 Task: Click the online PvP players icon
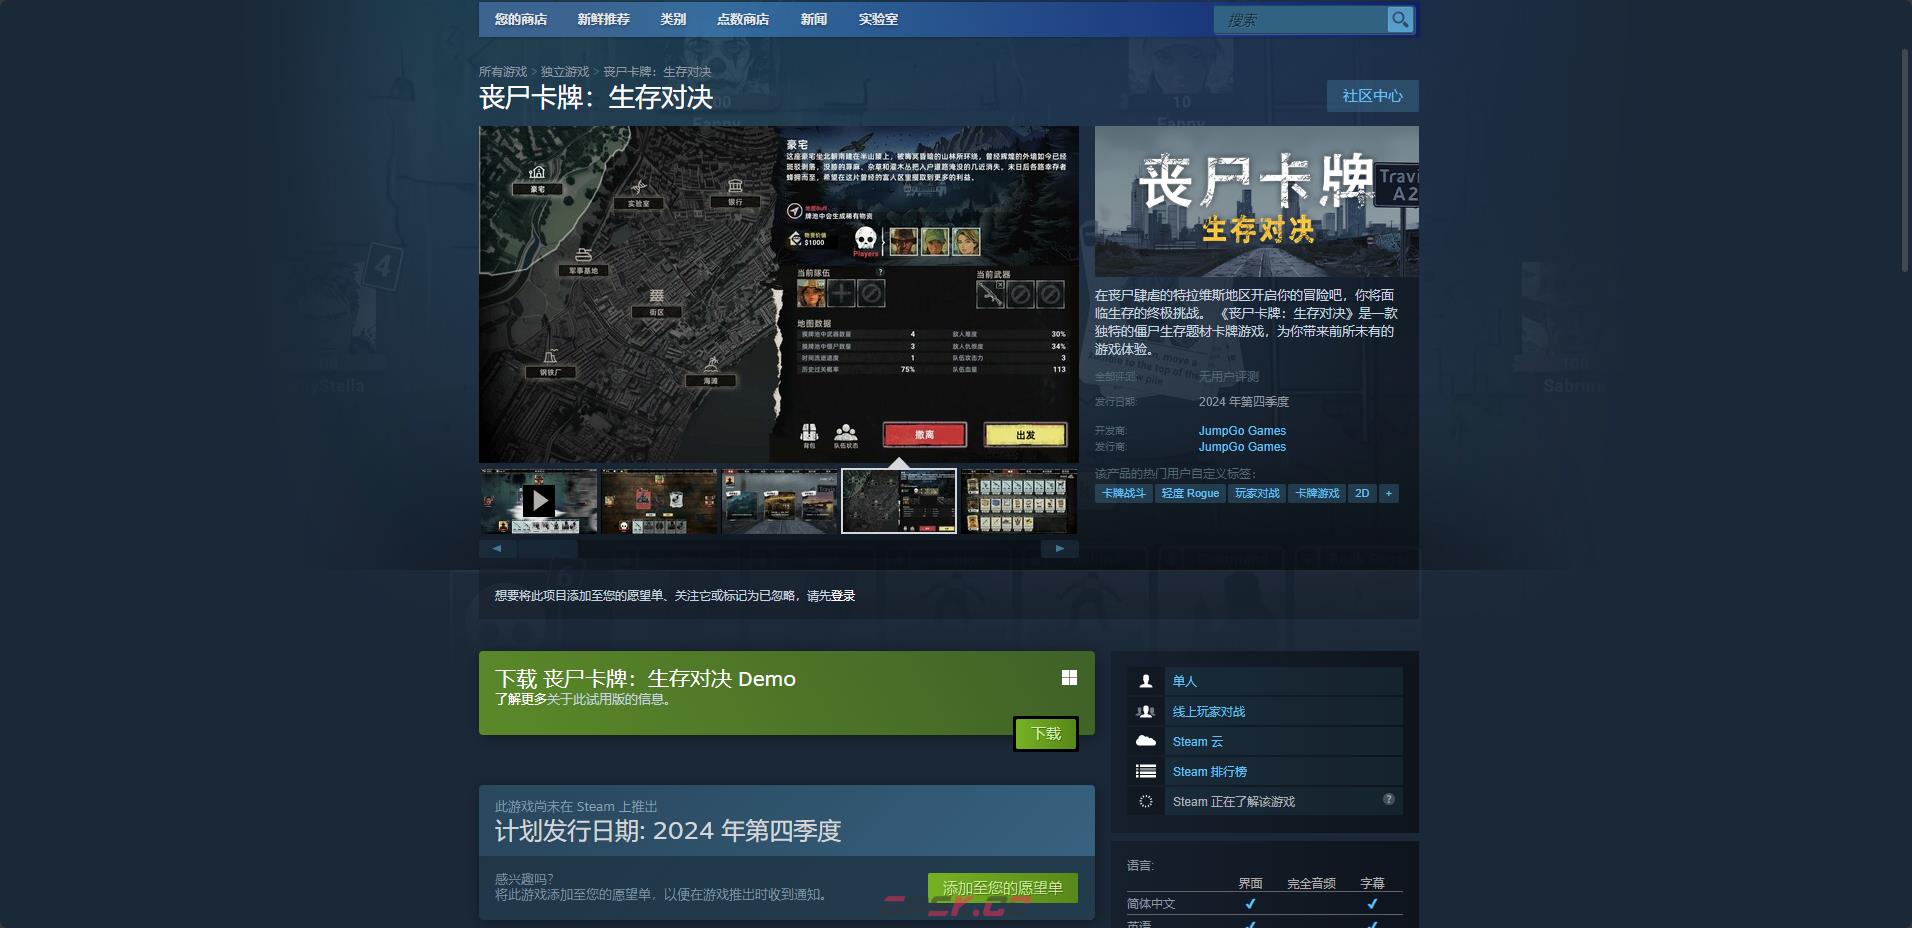click(x=1146, y=711)
